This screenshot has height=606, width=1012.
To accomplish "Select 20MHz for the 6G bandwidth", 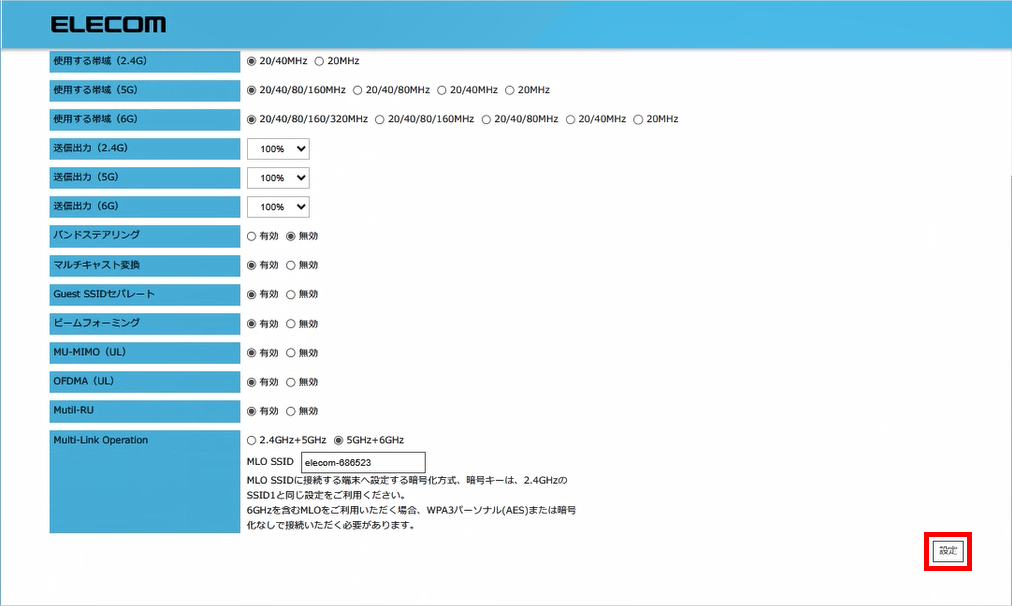I will click(638, 119).
